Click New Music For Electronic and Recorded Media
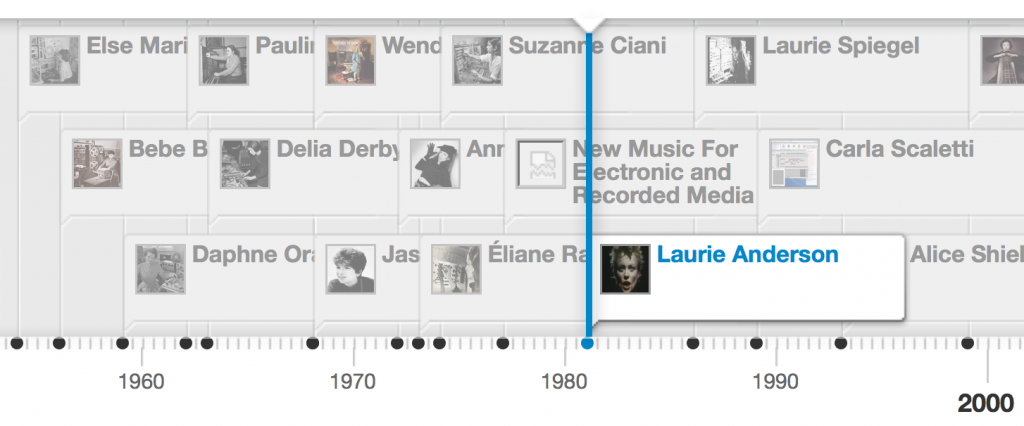 [662, 172]
